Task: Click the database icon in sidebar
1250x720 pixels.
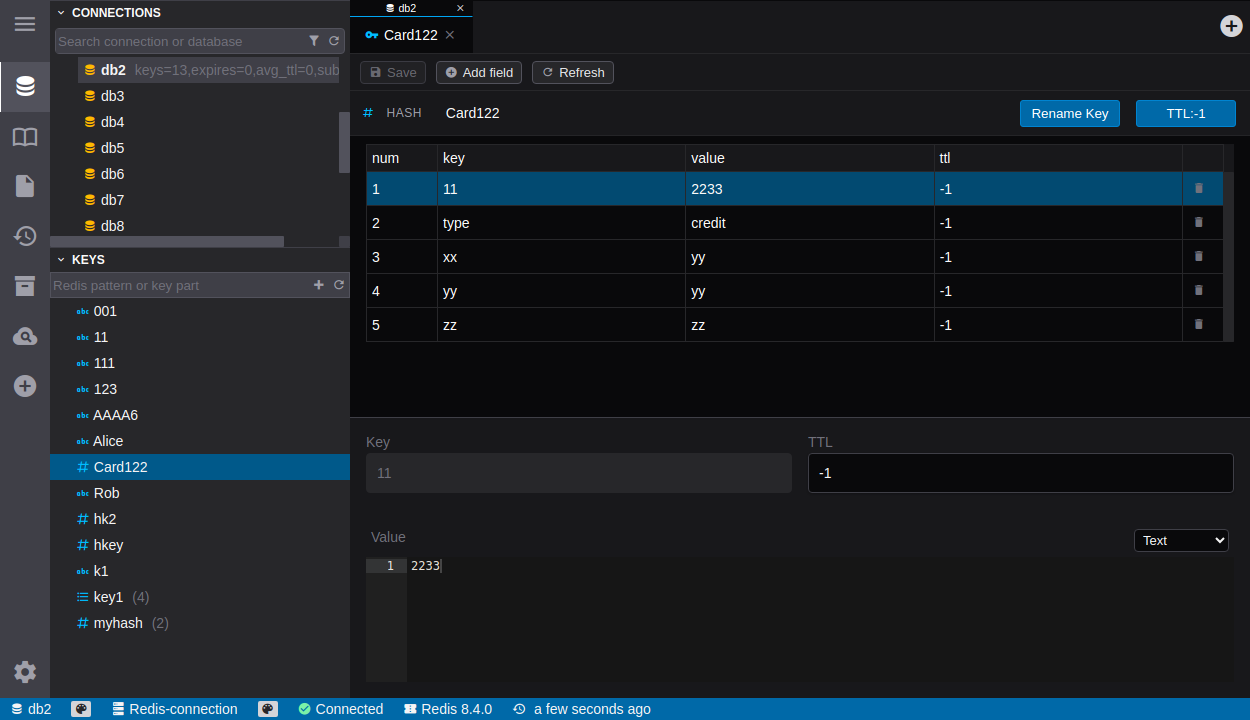Action: pyautogui.click(x=25, y=87)
